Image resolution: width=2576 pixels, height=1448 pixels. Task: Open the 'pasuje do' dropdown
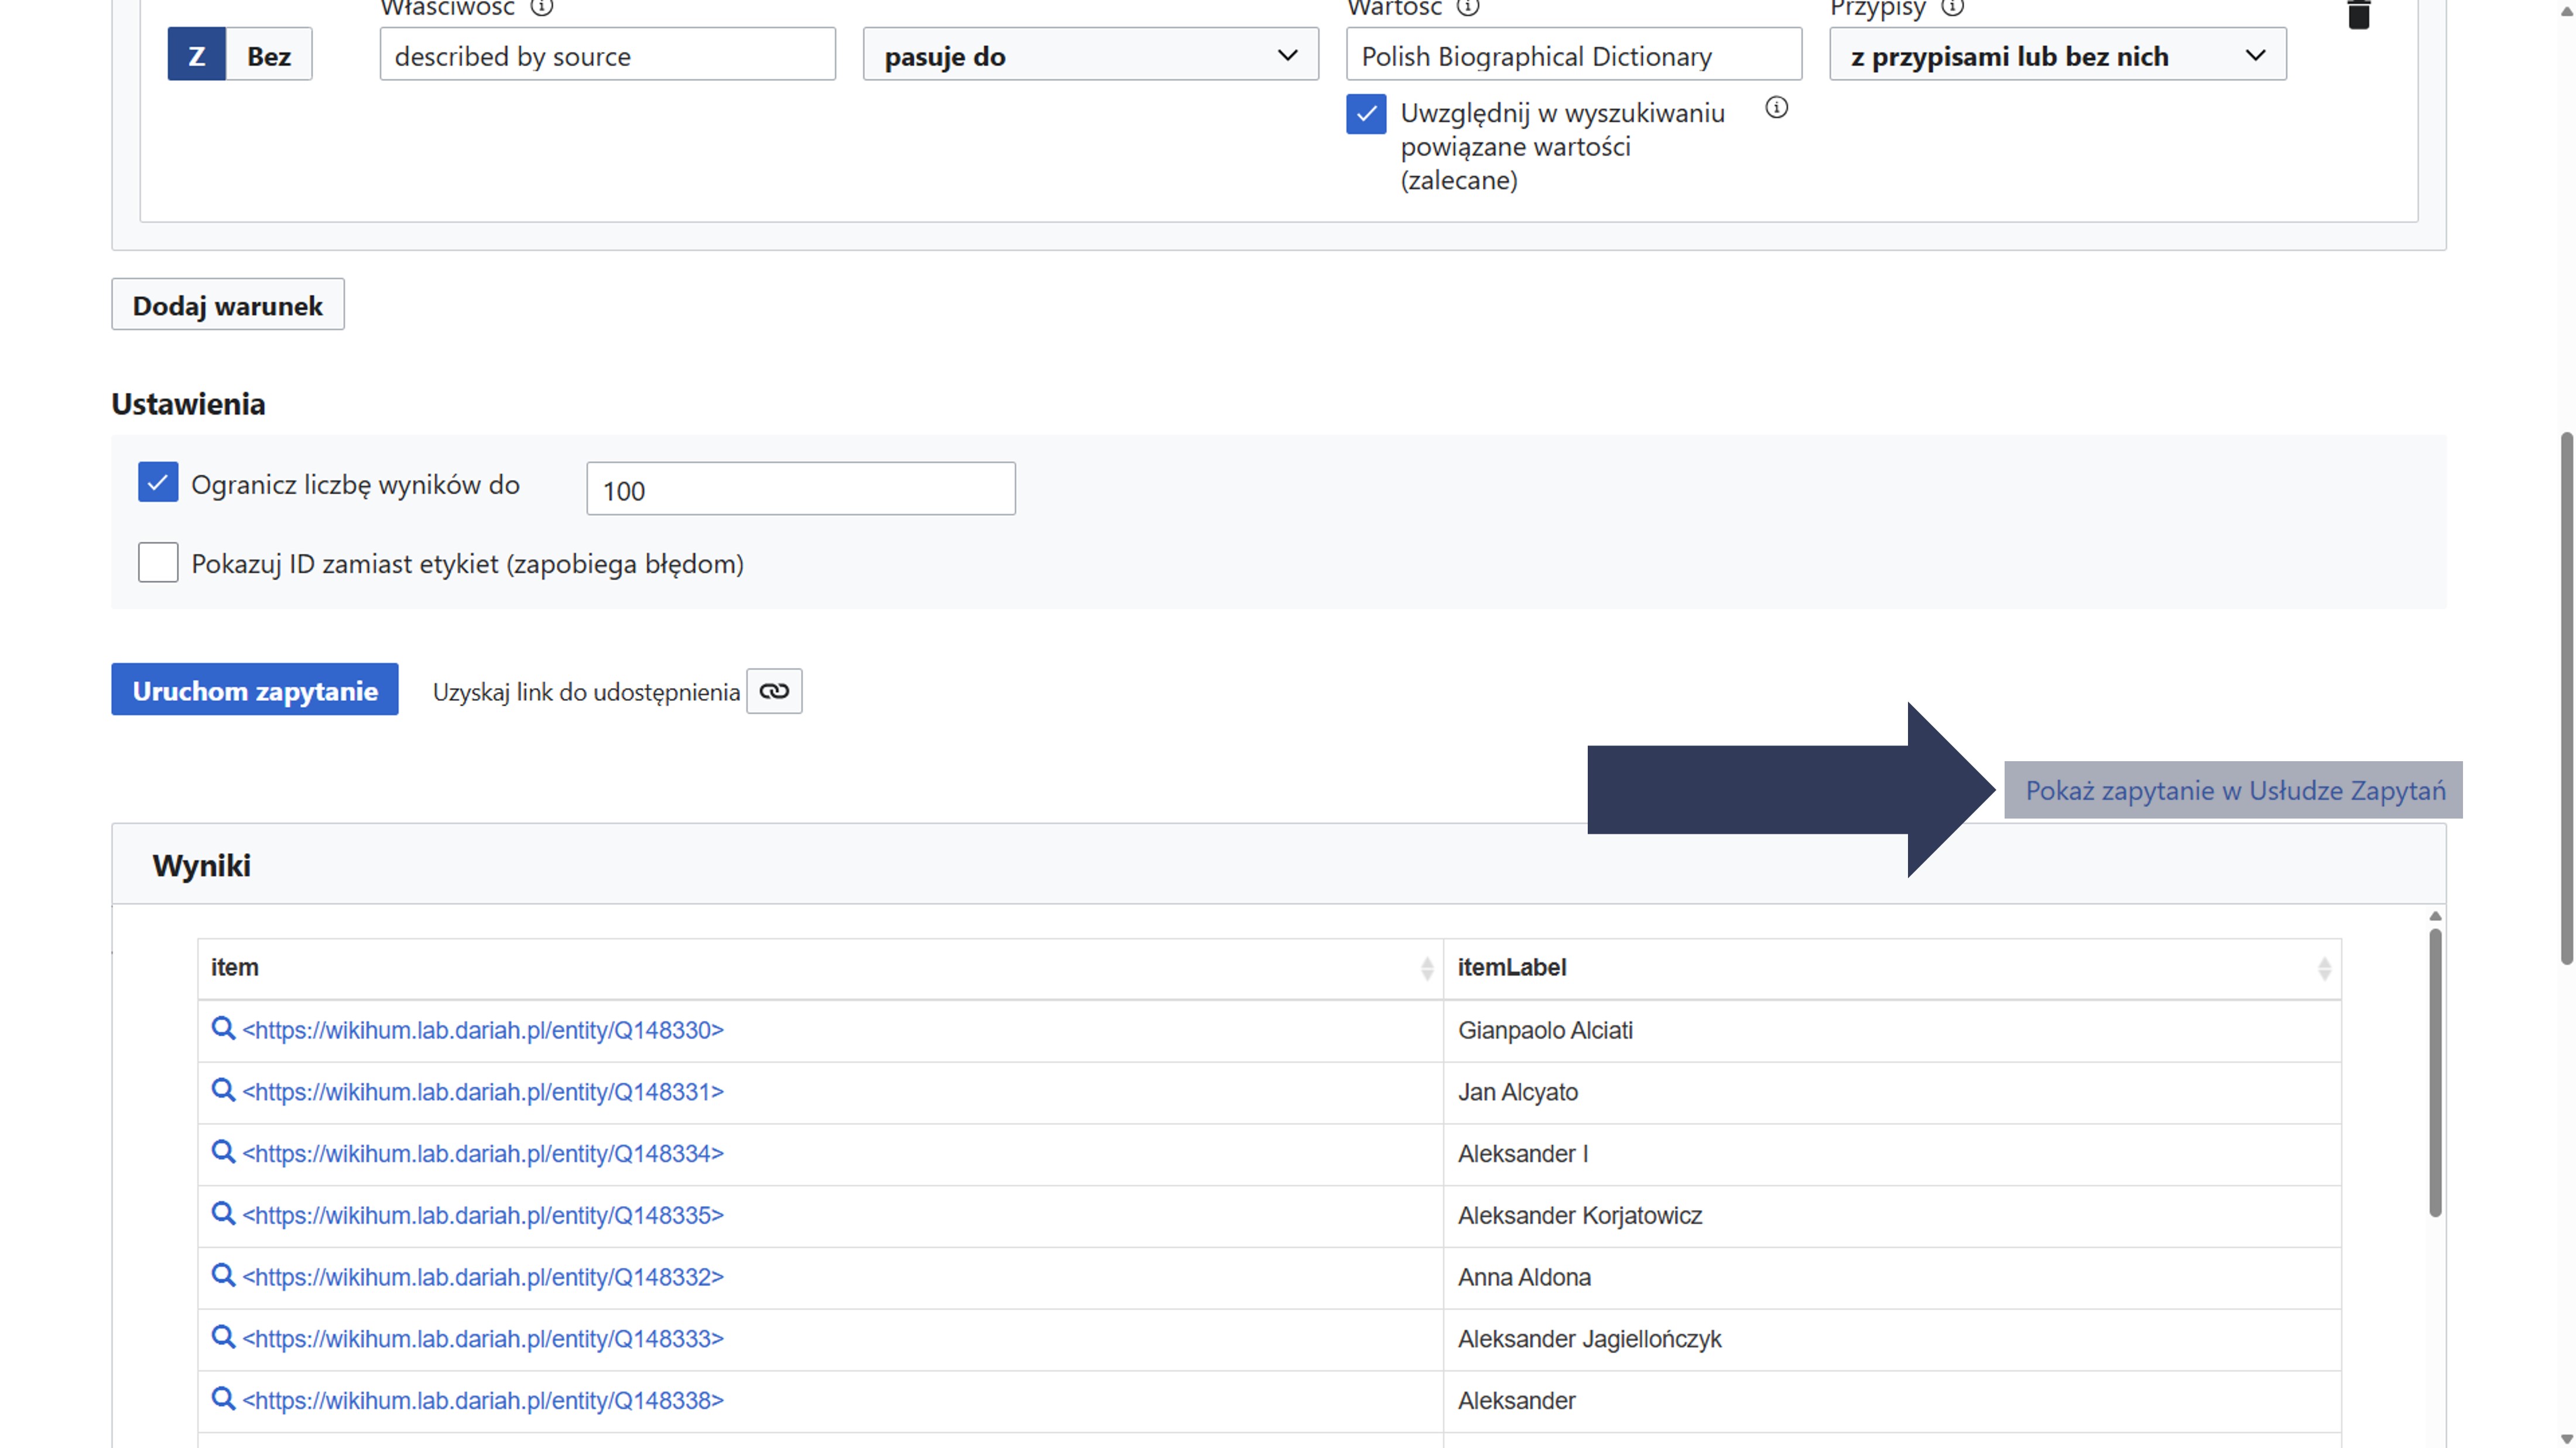1090,55
